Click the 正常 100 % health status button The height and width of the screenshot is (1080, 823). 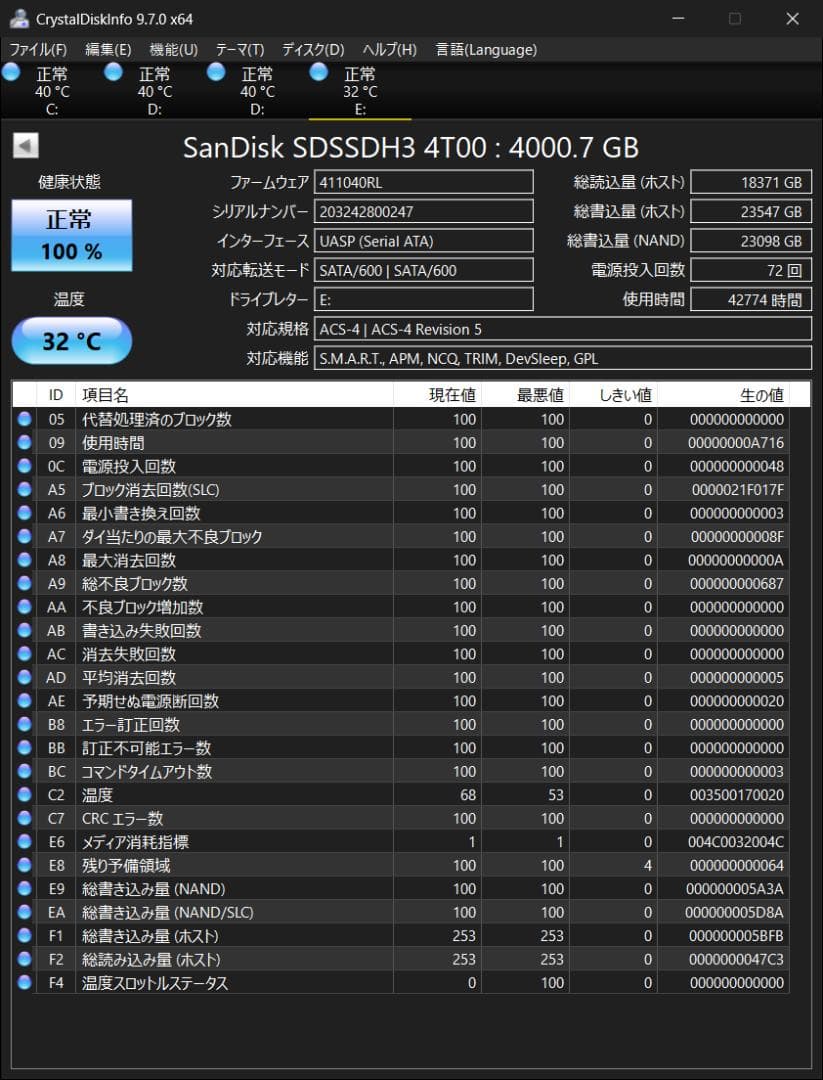click(x=72, y=235)
